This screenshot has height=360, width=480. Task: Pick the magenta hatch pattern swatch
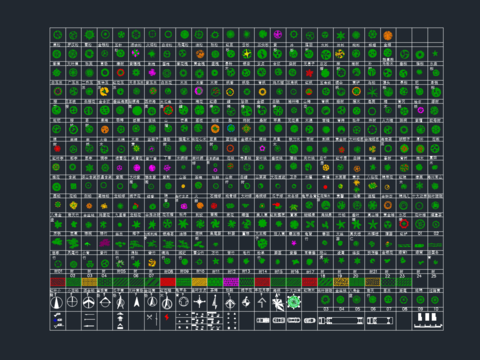(x=231, y=282)
